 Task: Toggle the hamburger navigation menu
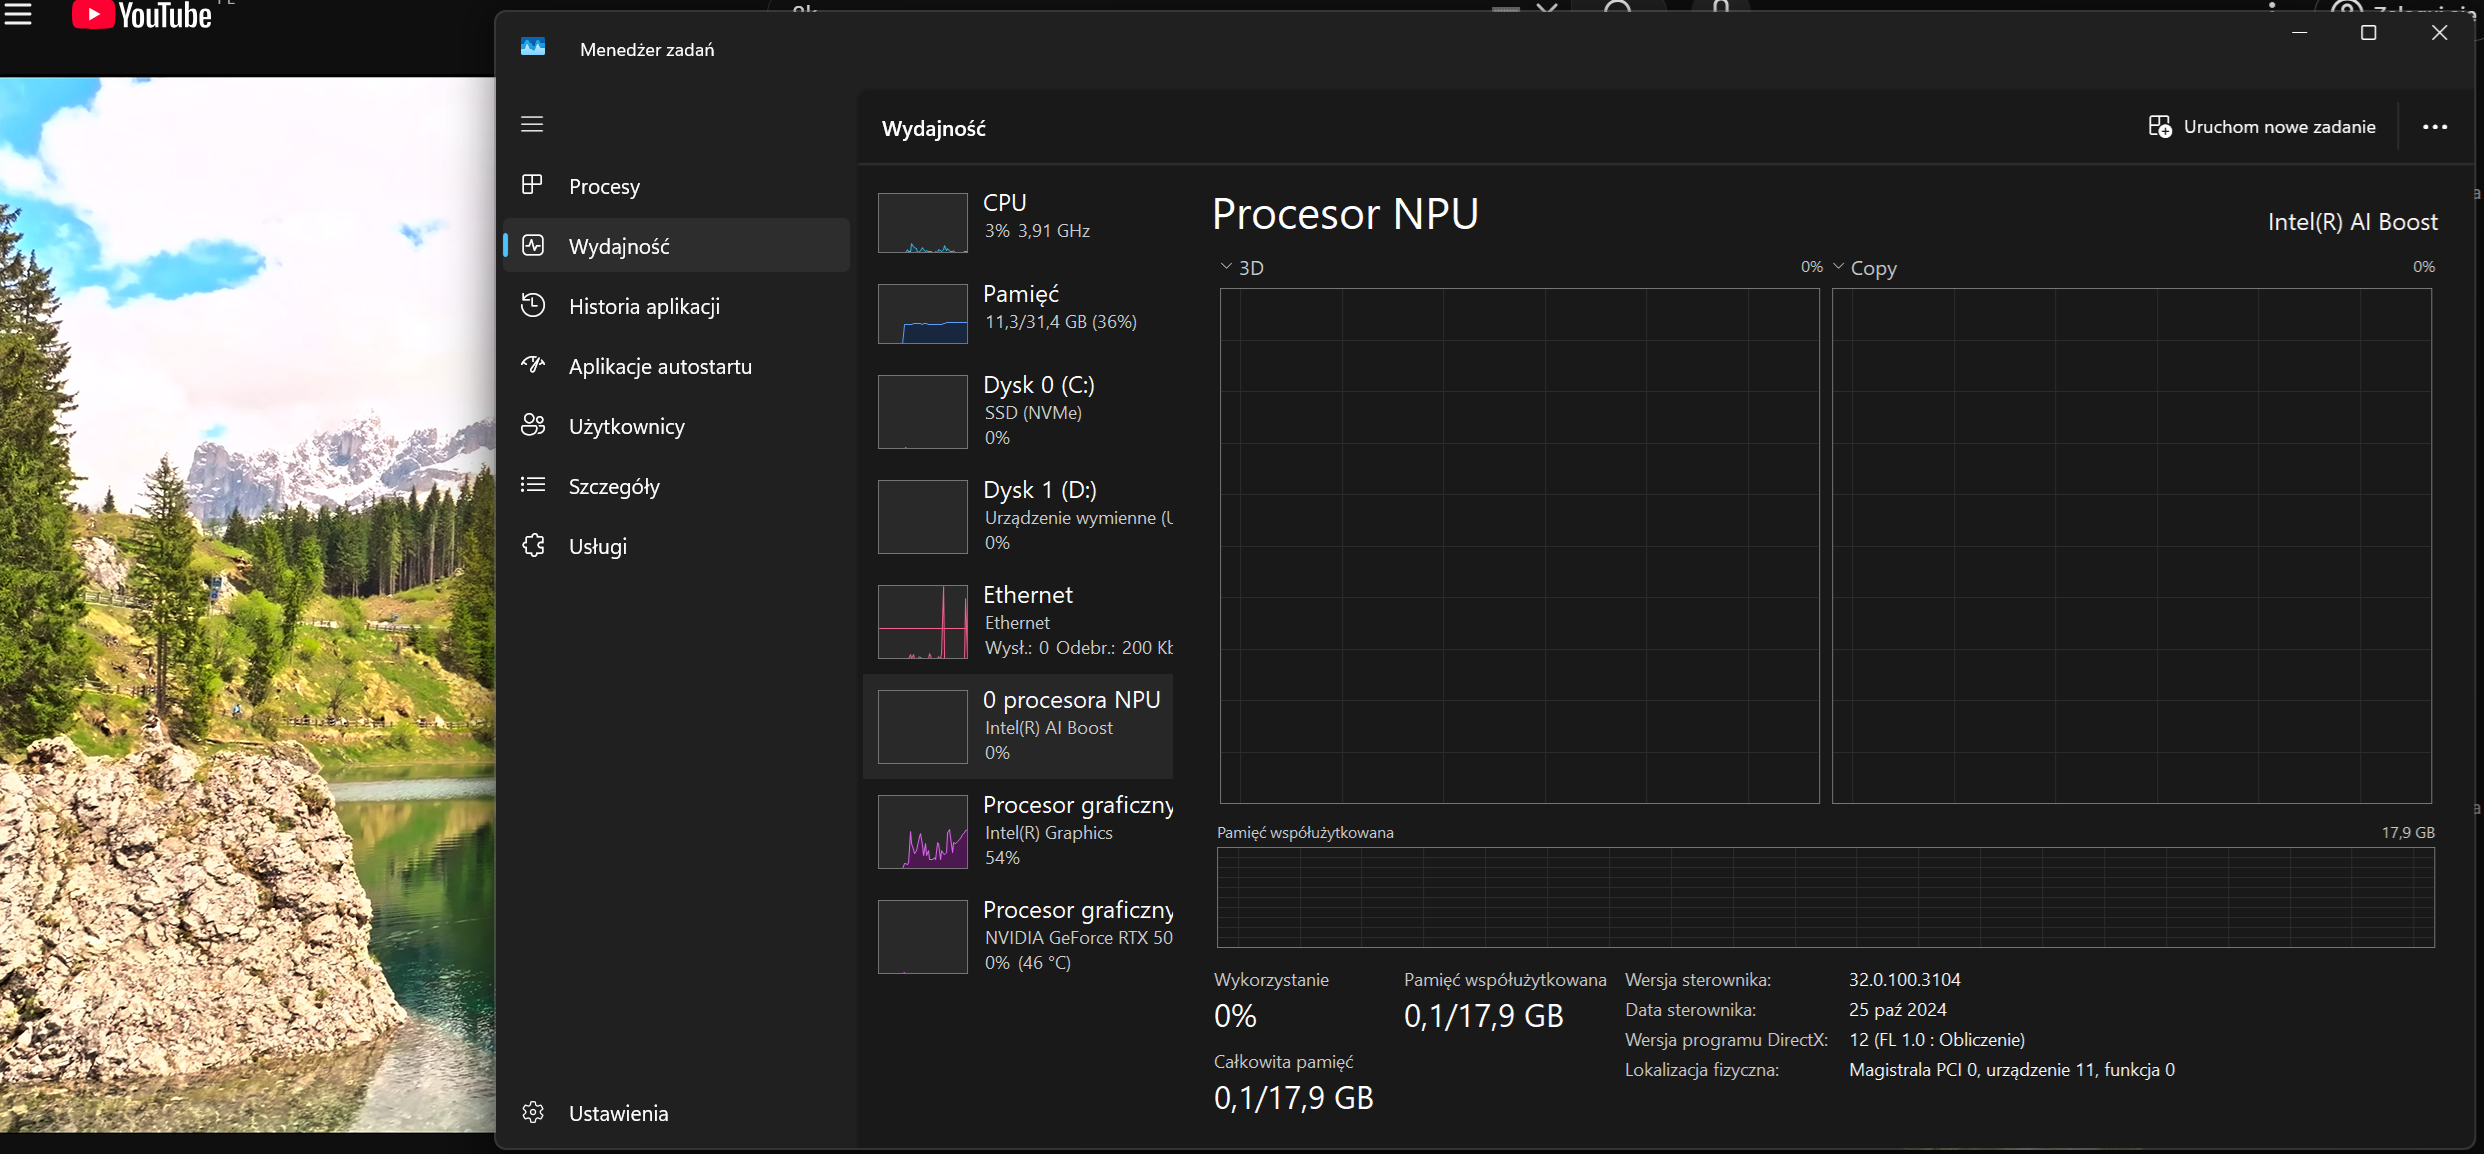532,124
